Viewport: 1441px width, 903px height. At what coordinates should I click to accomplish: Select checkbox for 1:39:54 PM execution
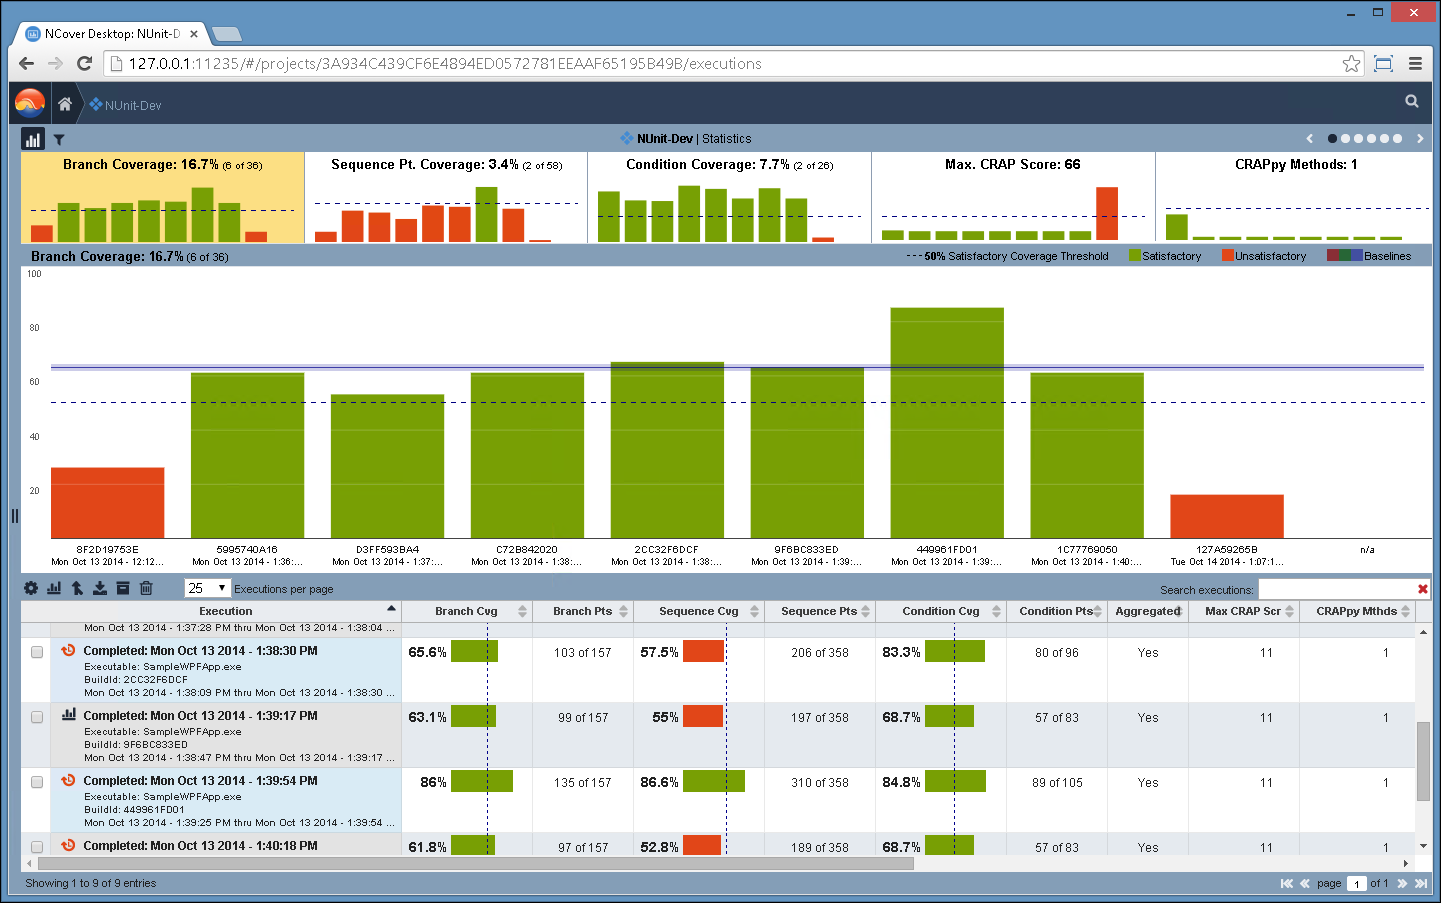pos(37,782)
